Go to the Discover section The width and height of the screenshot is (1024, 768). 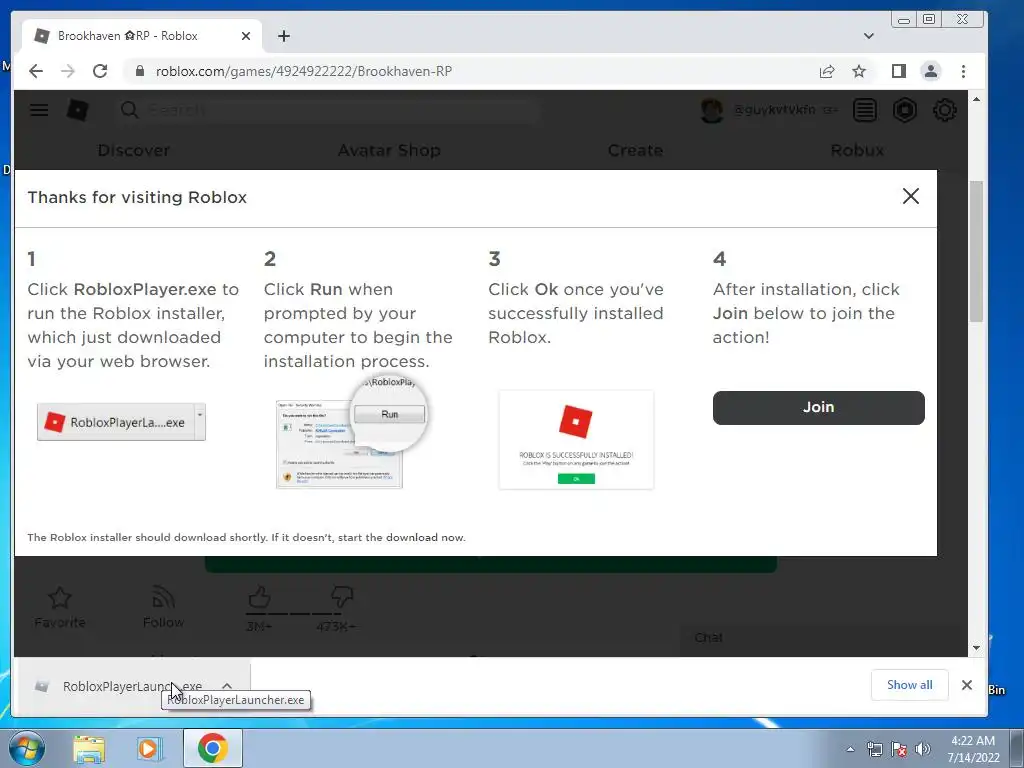(133, 150)
